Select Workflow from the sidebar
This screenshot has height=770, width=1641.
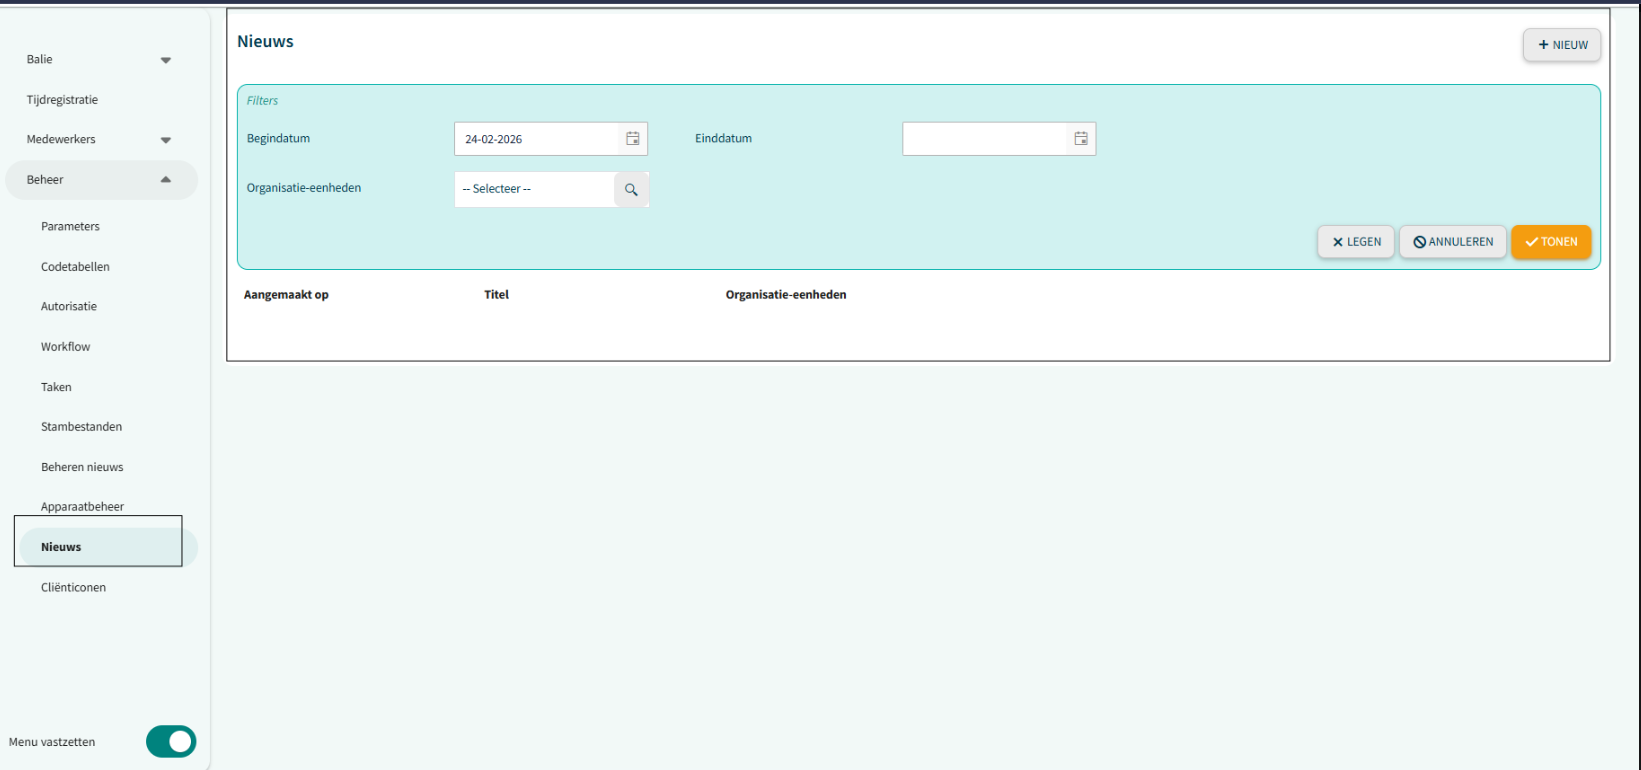tap(66, 347)
